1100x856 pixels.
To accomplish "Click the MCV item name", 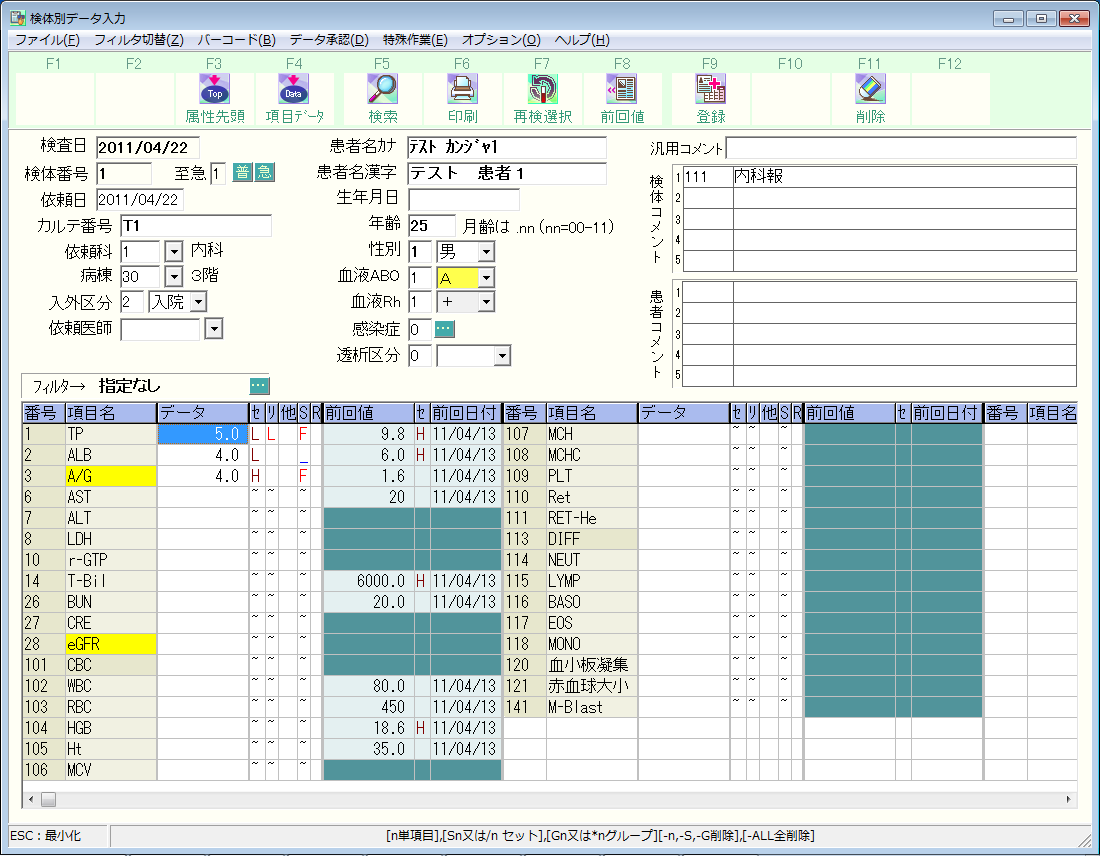I will pos(110,770).
